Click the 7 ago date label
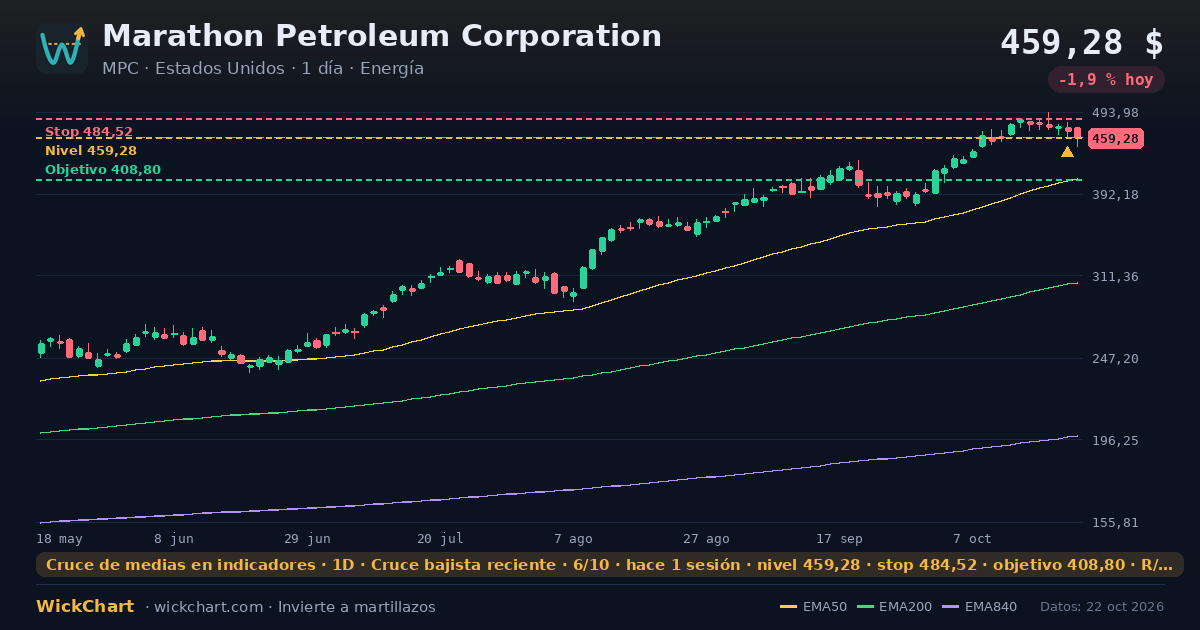 pyautogui.click(x=573, y=539)
